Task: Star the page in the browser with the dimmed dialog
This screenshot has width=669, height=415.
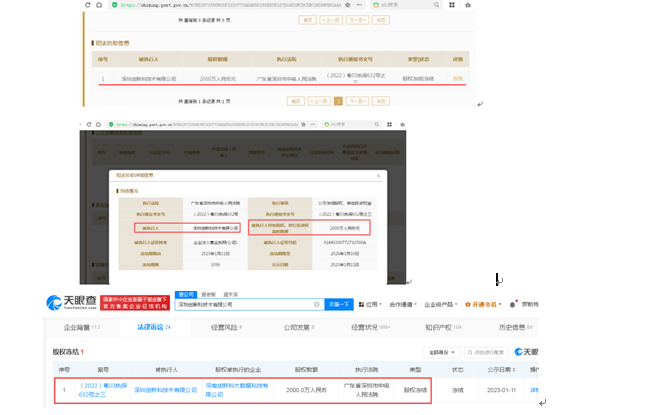Action: pos(303,125)
